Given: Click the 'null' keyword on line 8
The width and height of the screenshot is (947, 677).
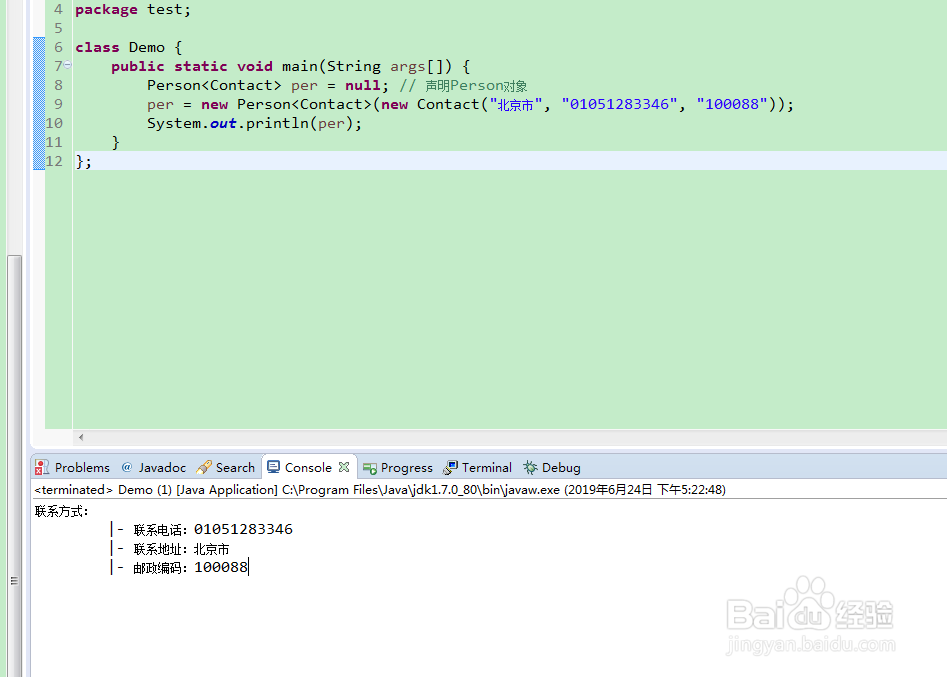Looking at the screenshot, I should click(362, 85).
